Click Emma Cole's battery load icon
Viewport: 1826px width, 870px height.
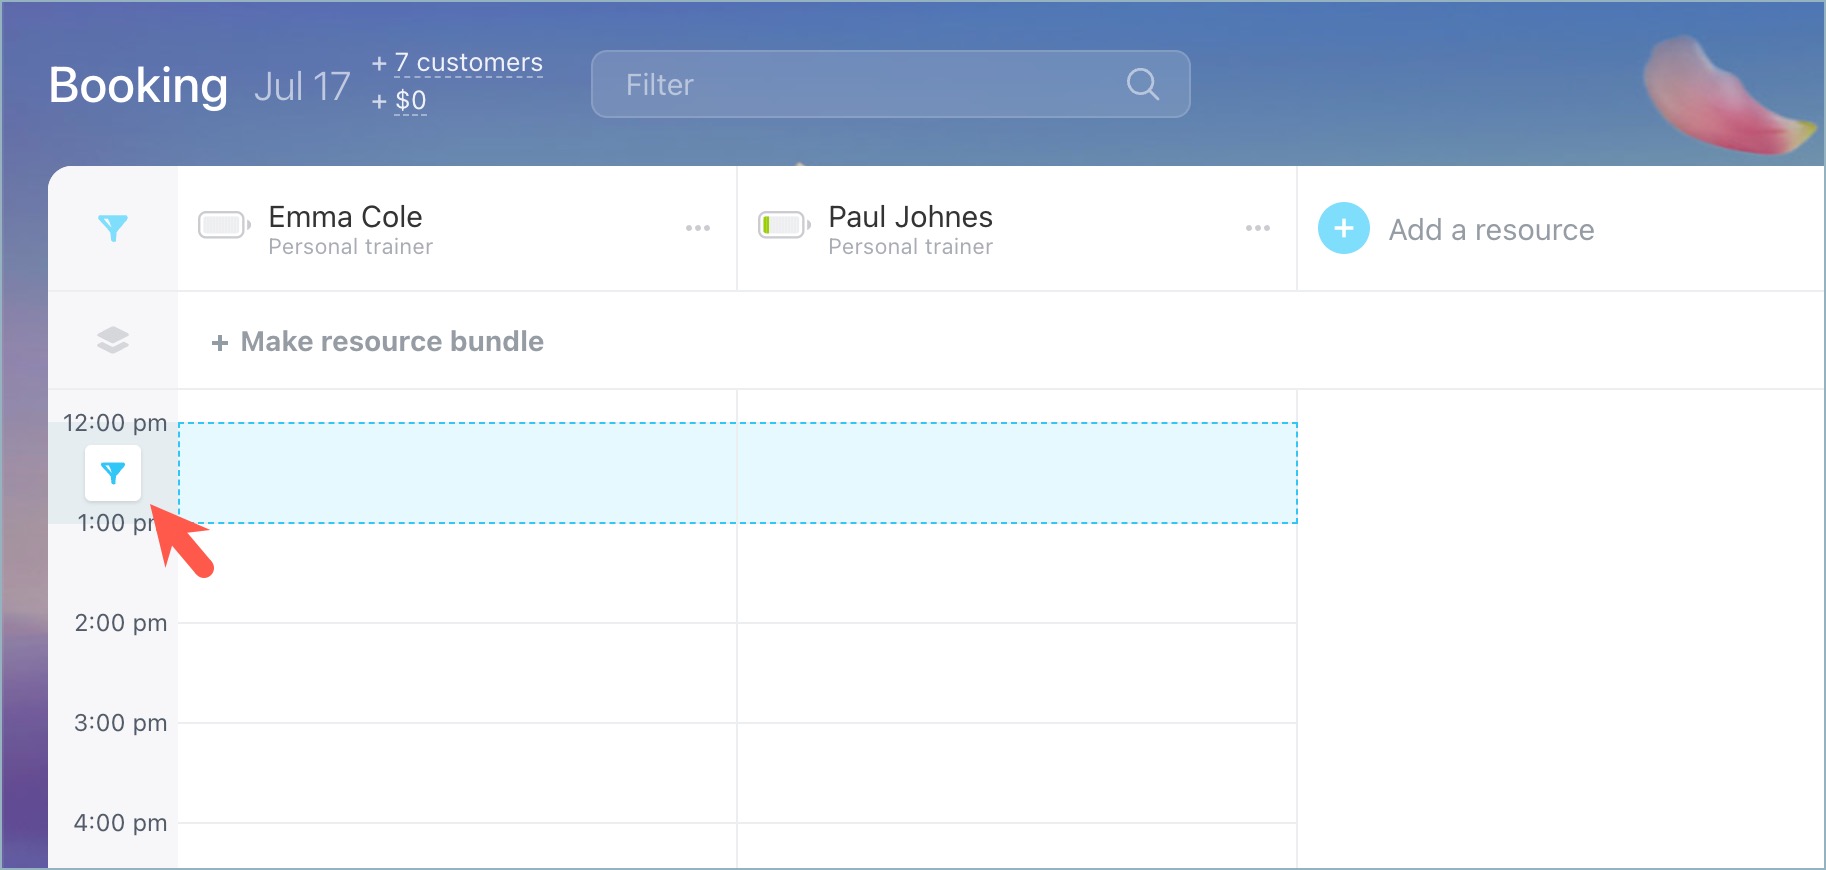point(223,225)
